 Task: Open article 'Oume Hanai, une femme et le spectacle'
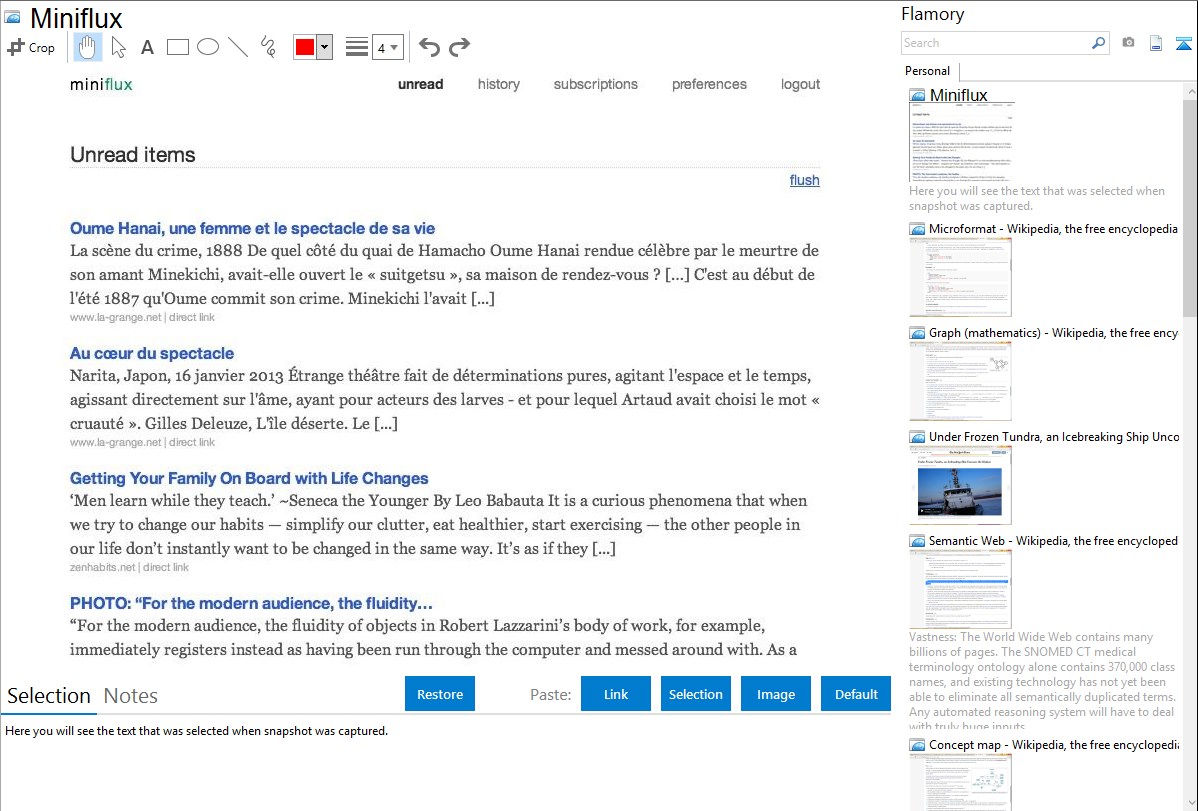[252, 229]
